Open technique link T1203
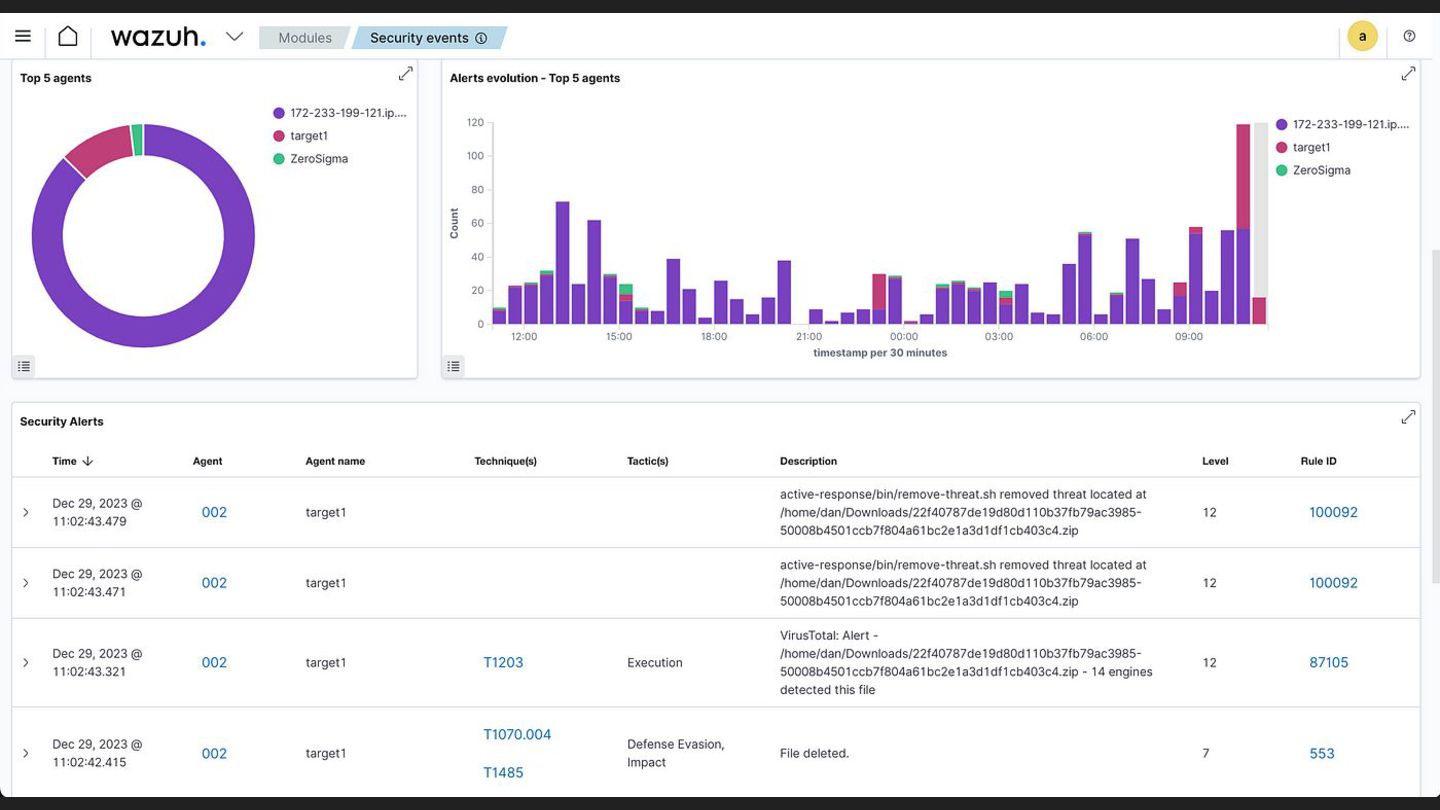The width and height of the screenshot is (1440, 810). pos(503,662)
